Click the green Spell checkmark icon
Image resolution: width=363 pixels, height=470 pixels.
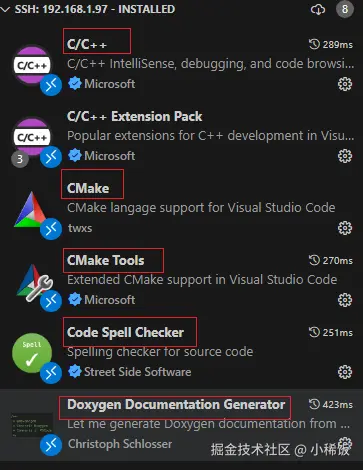point(32,353)
